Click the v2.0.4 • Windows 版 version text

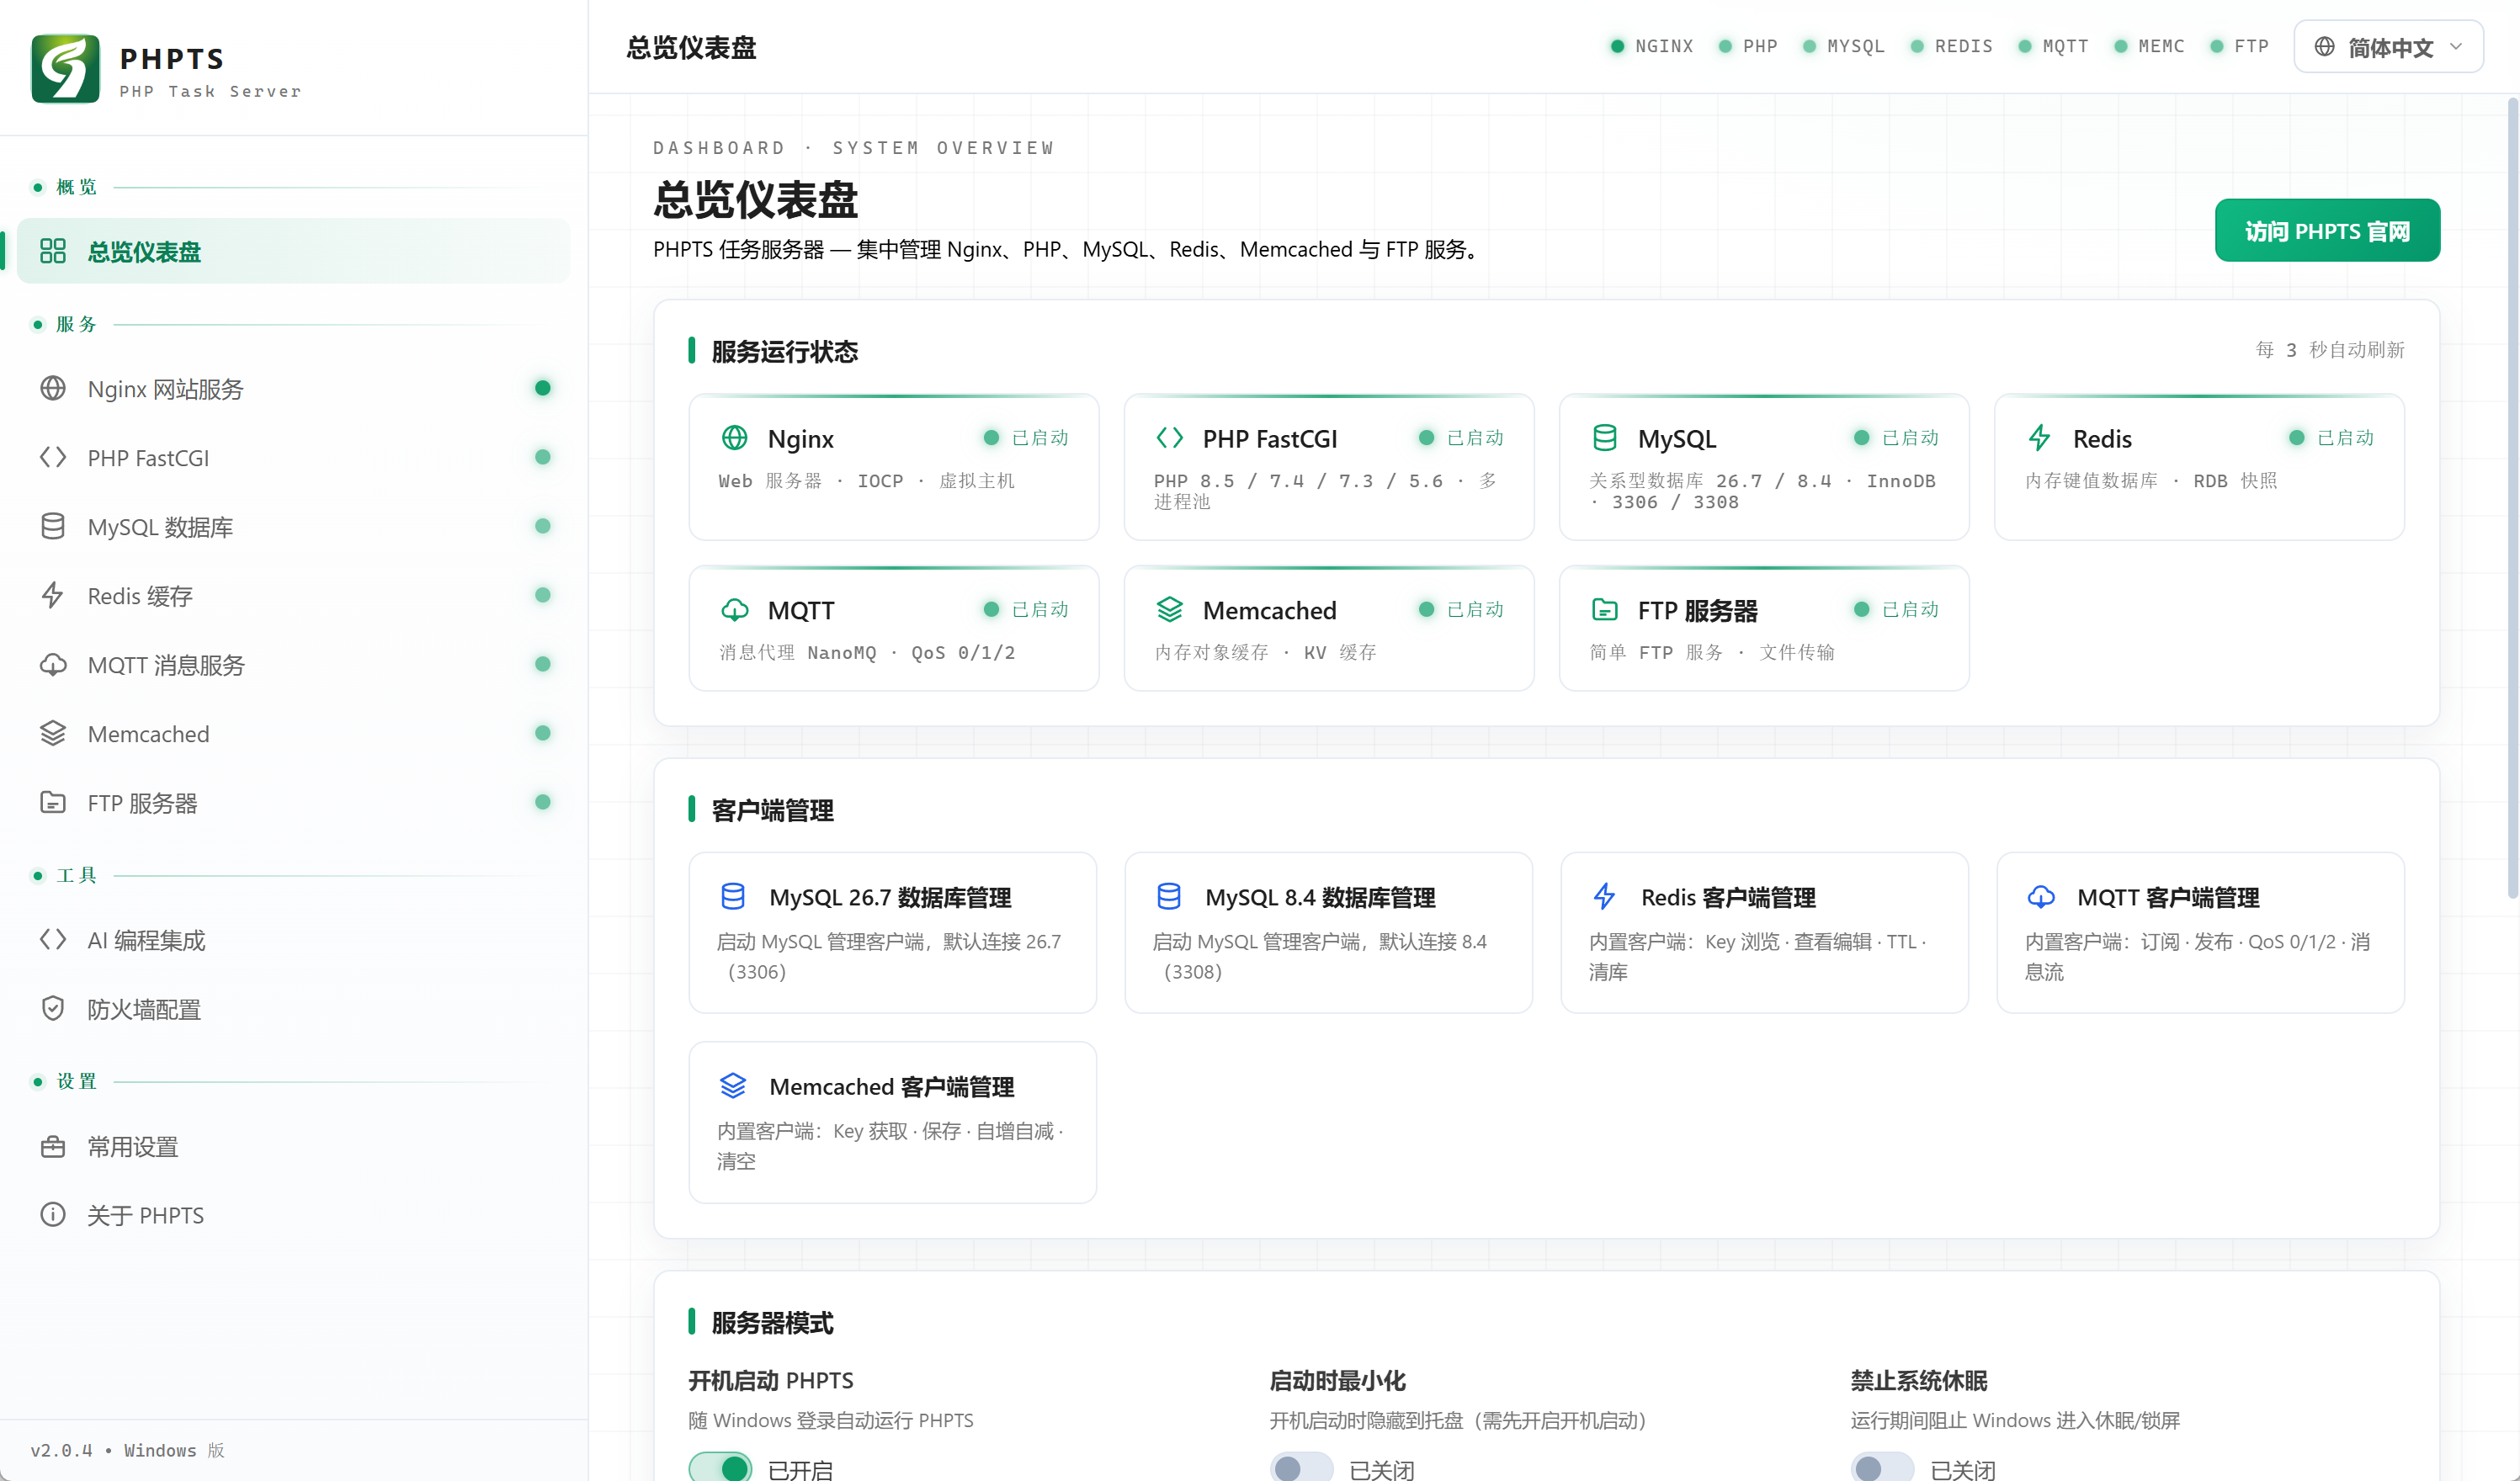pos(128,1450)
